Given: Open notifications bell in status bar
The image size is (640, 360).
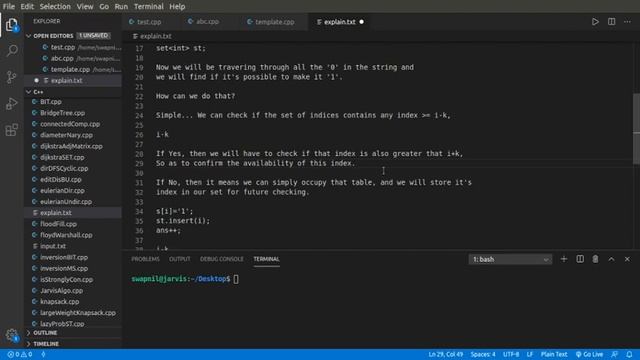Looking at the screenshot, I should [629, 354].
